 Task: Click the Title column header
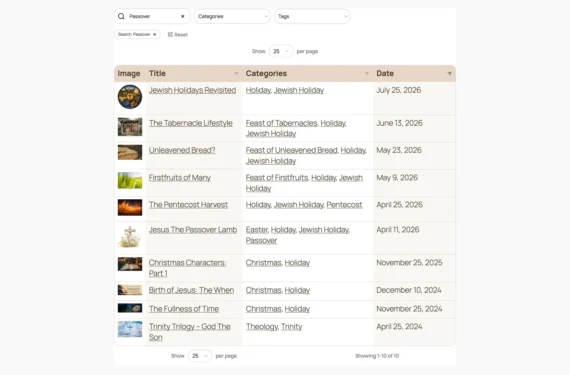click(x=157, y=73)
